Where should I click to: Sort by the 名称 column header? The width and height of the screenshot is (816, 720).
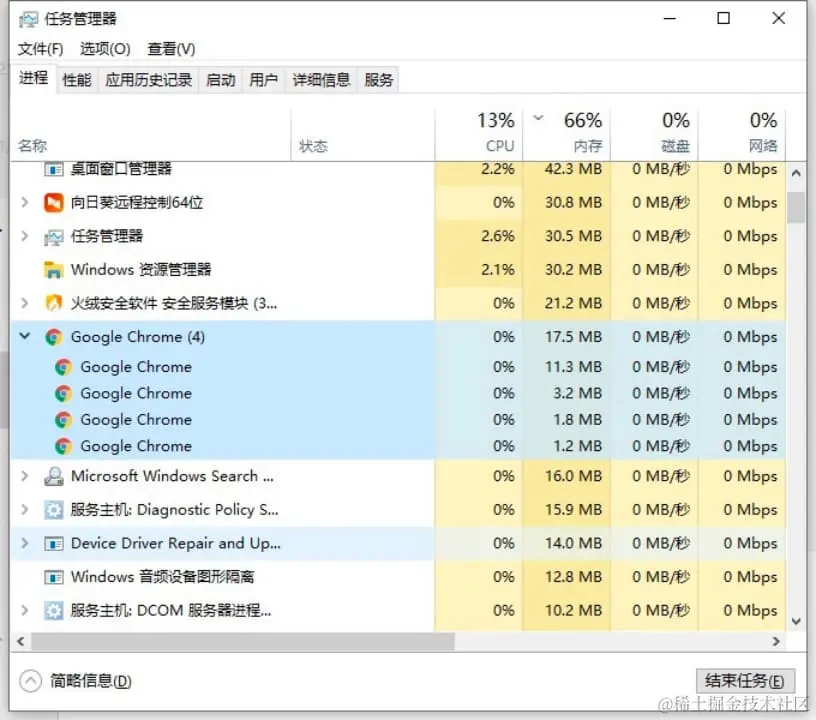click(x=150, y=135)
